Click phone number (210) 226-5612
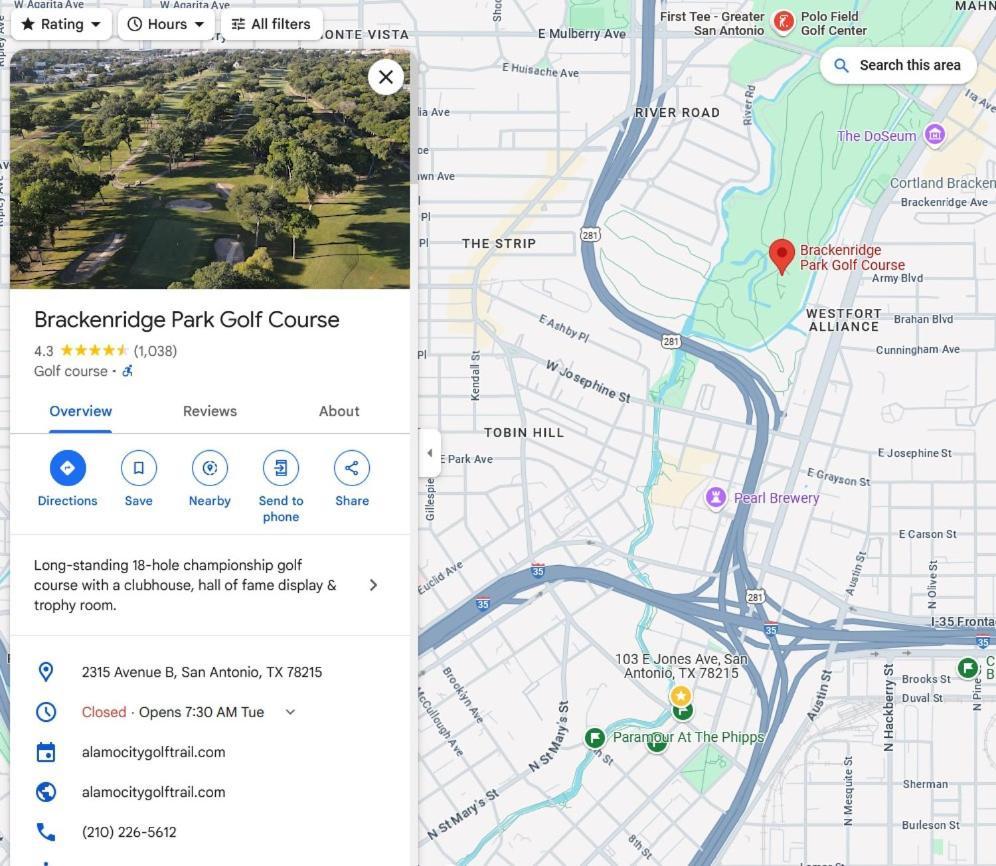This screenshot has width=996, height=866. click(129, 832)
